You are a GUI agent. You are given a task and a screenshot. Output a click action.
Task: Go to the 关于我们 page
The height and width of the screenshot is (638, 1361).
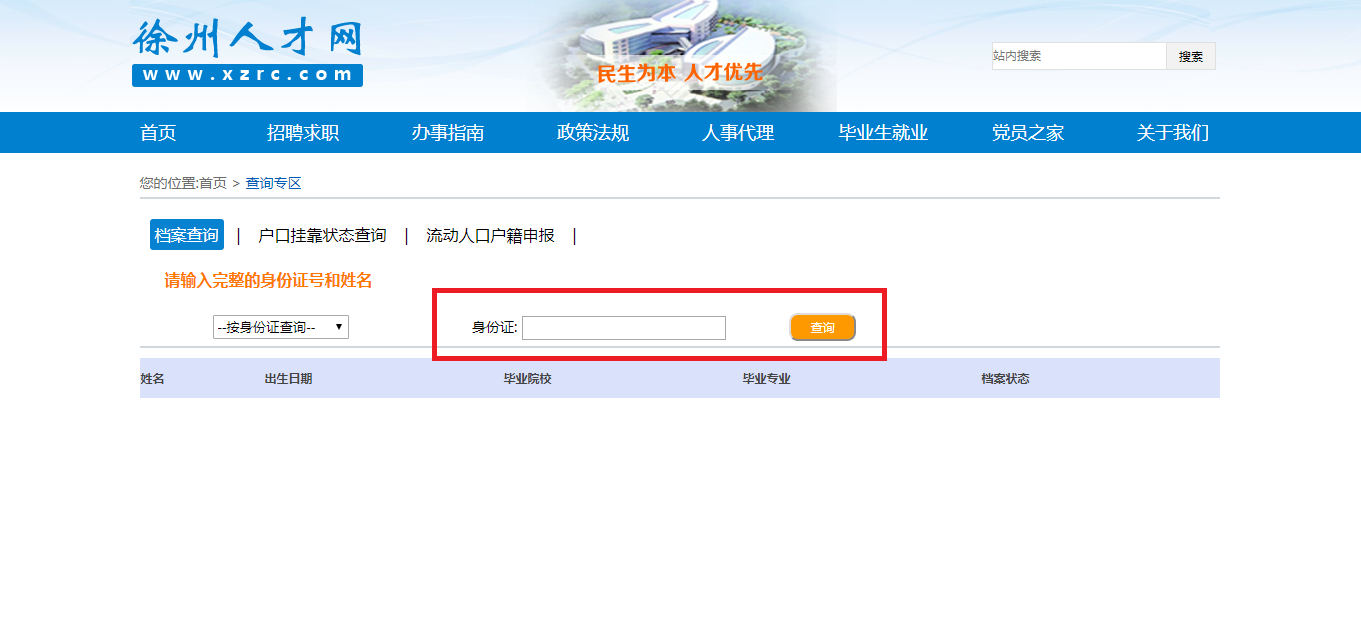click(x=1173, y=133)
